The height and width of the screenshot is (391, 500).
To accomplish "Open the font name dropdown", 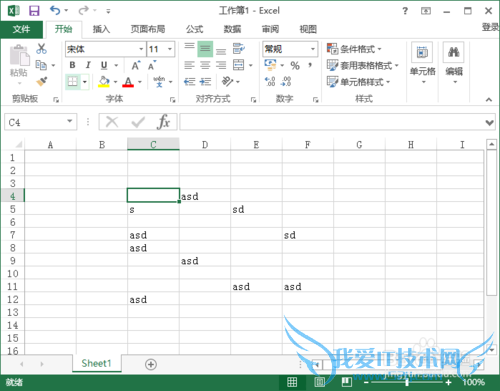I will [141, 49].
